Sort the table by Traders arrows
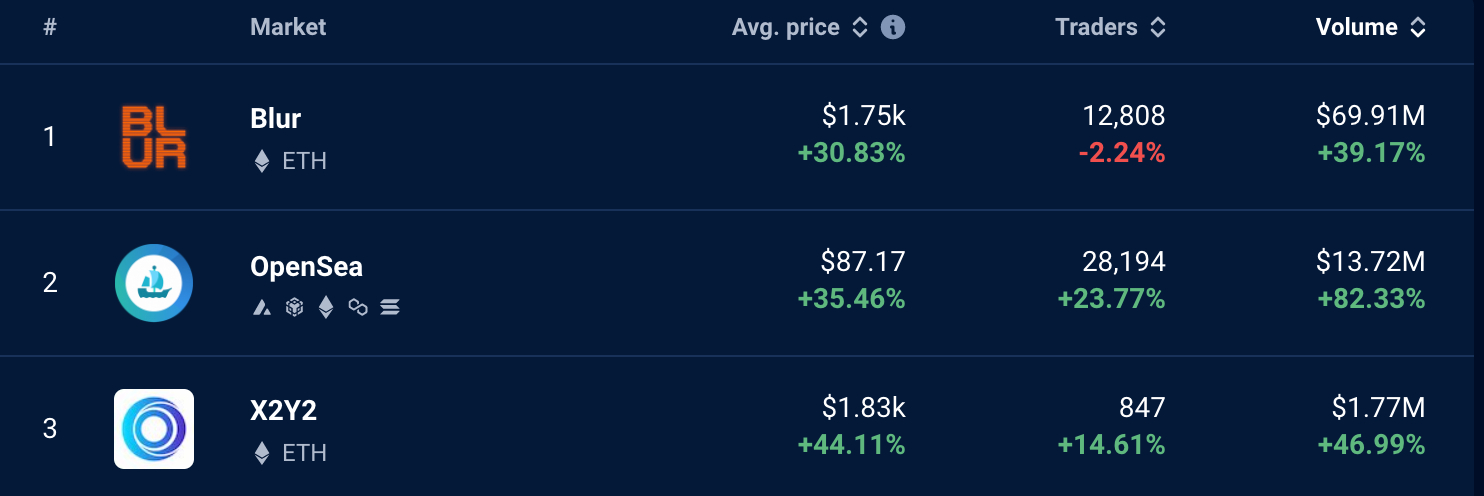Screen dimensions: 1484x496 pos(1158,28)
